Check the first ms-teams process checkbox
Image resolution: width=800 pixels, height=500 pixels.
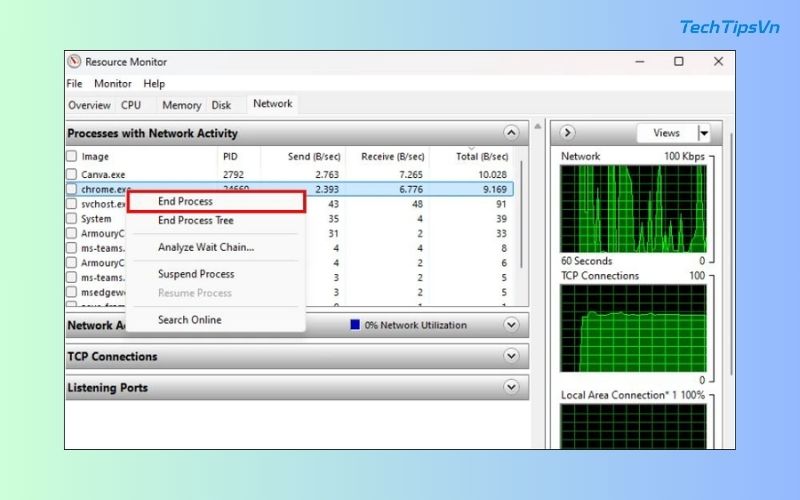pos(72,248)
